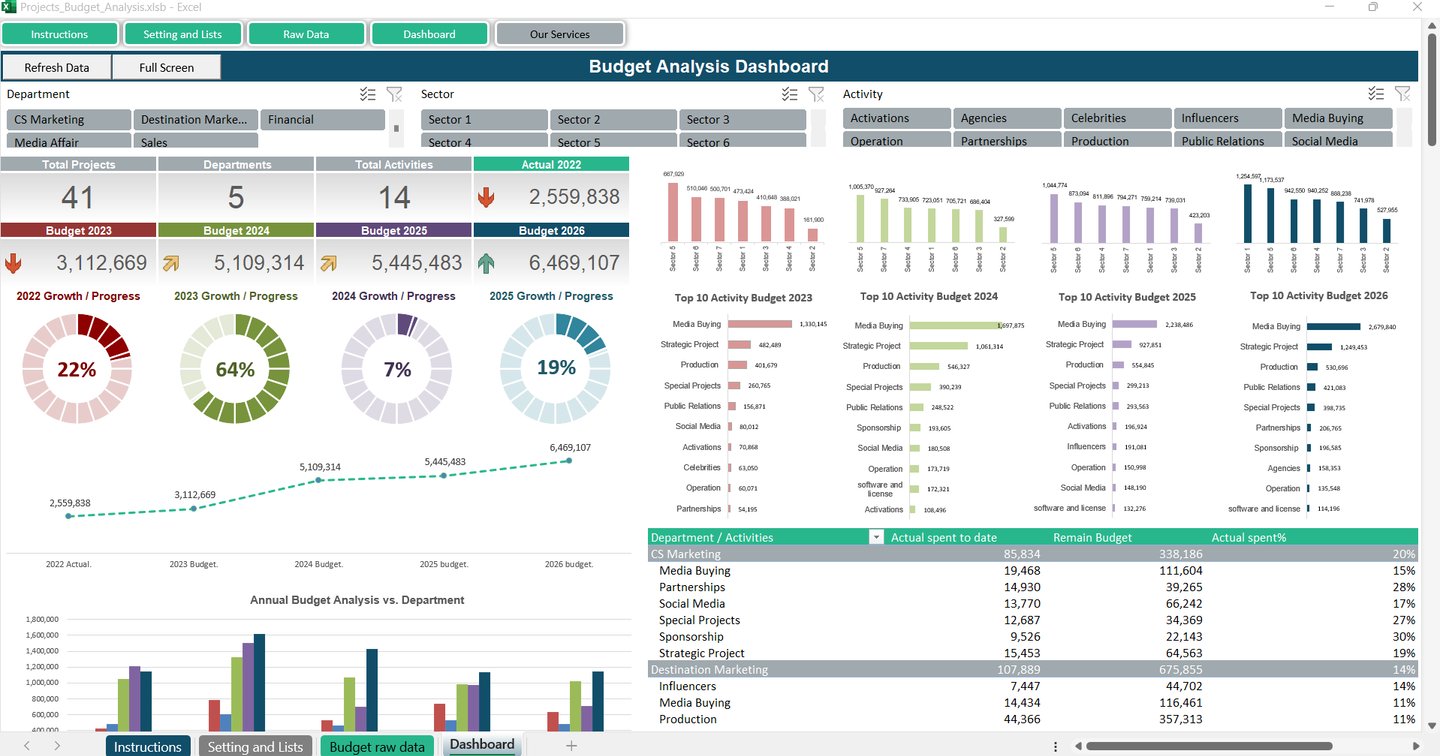Add a new worksheet with the plus icon
This screenshot has width=1440, height=756.
coord(571,744)
